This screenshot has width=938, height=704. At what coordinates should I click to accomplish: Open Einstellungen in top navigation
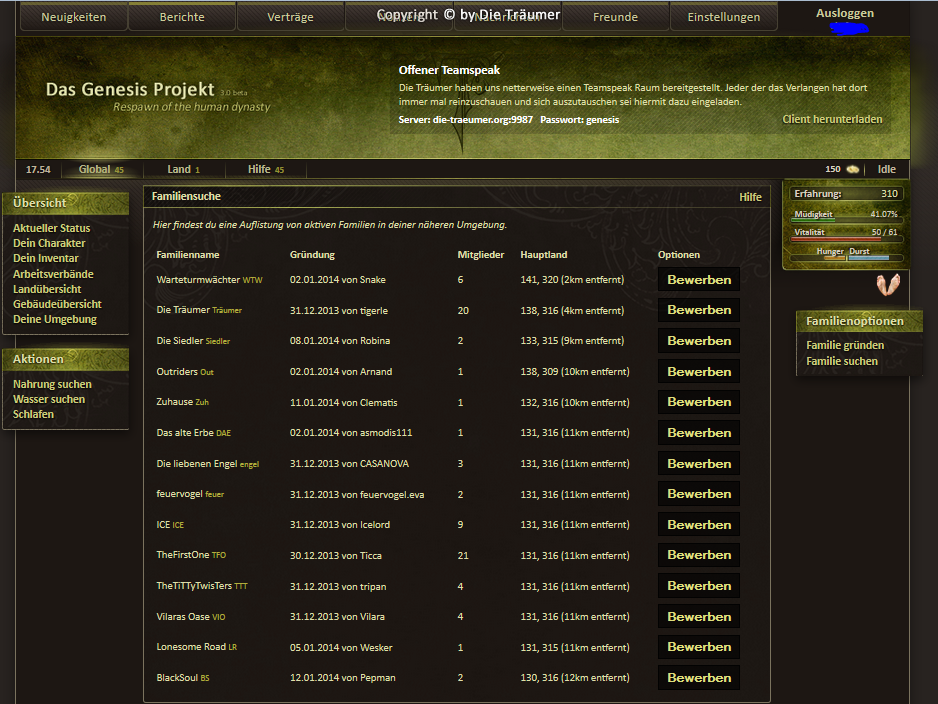(723, 17)
